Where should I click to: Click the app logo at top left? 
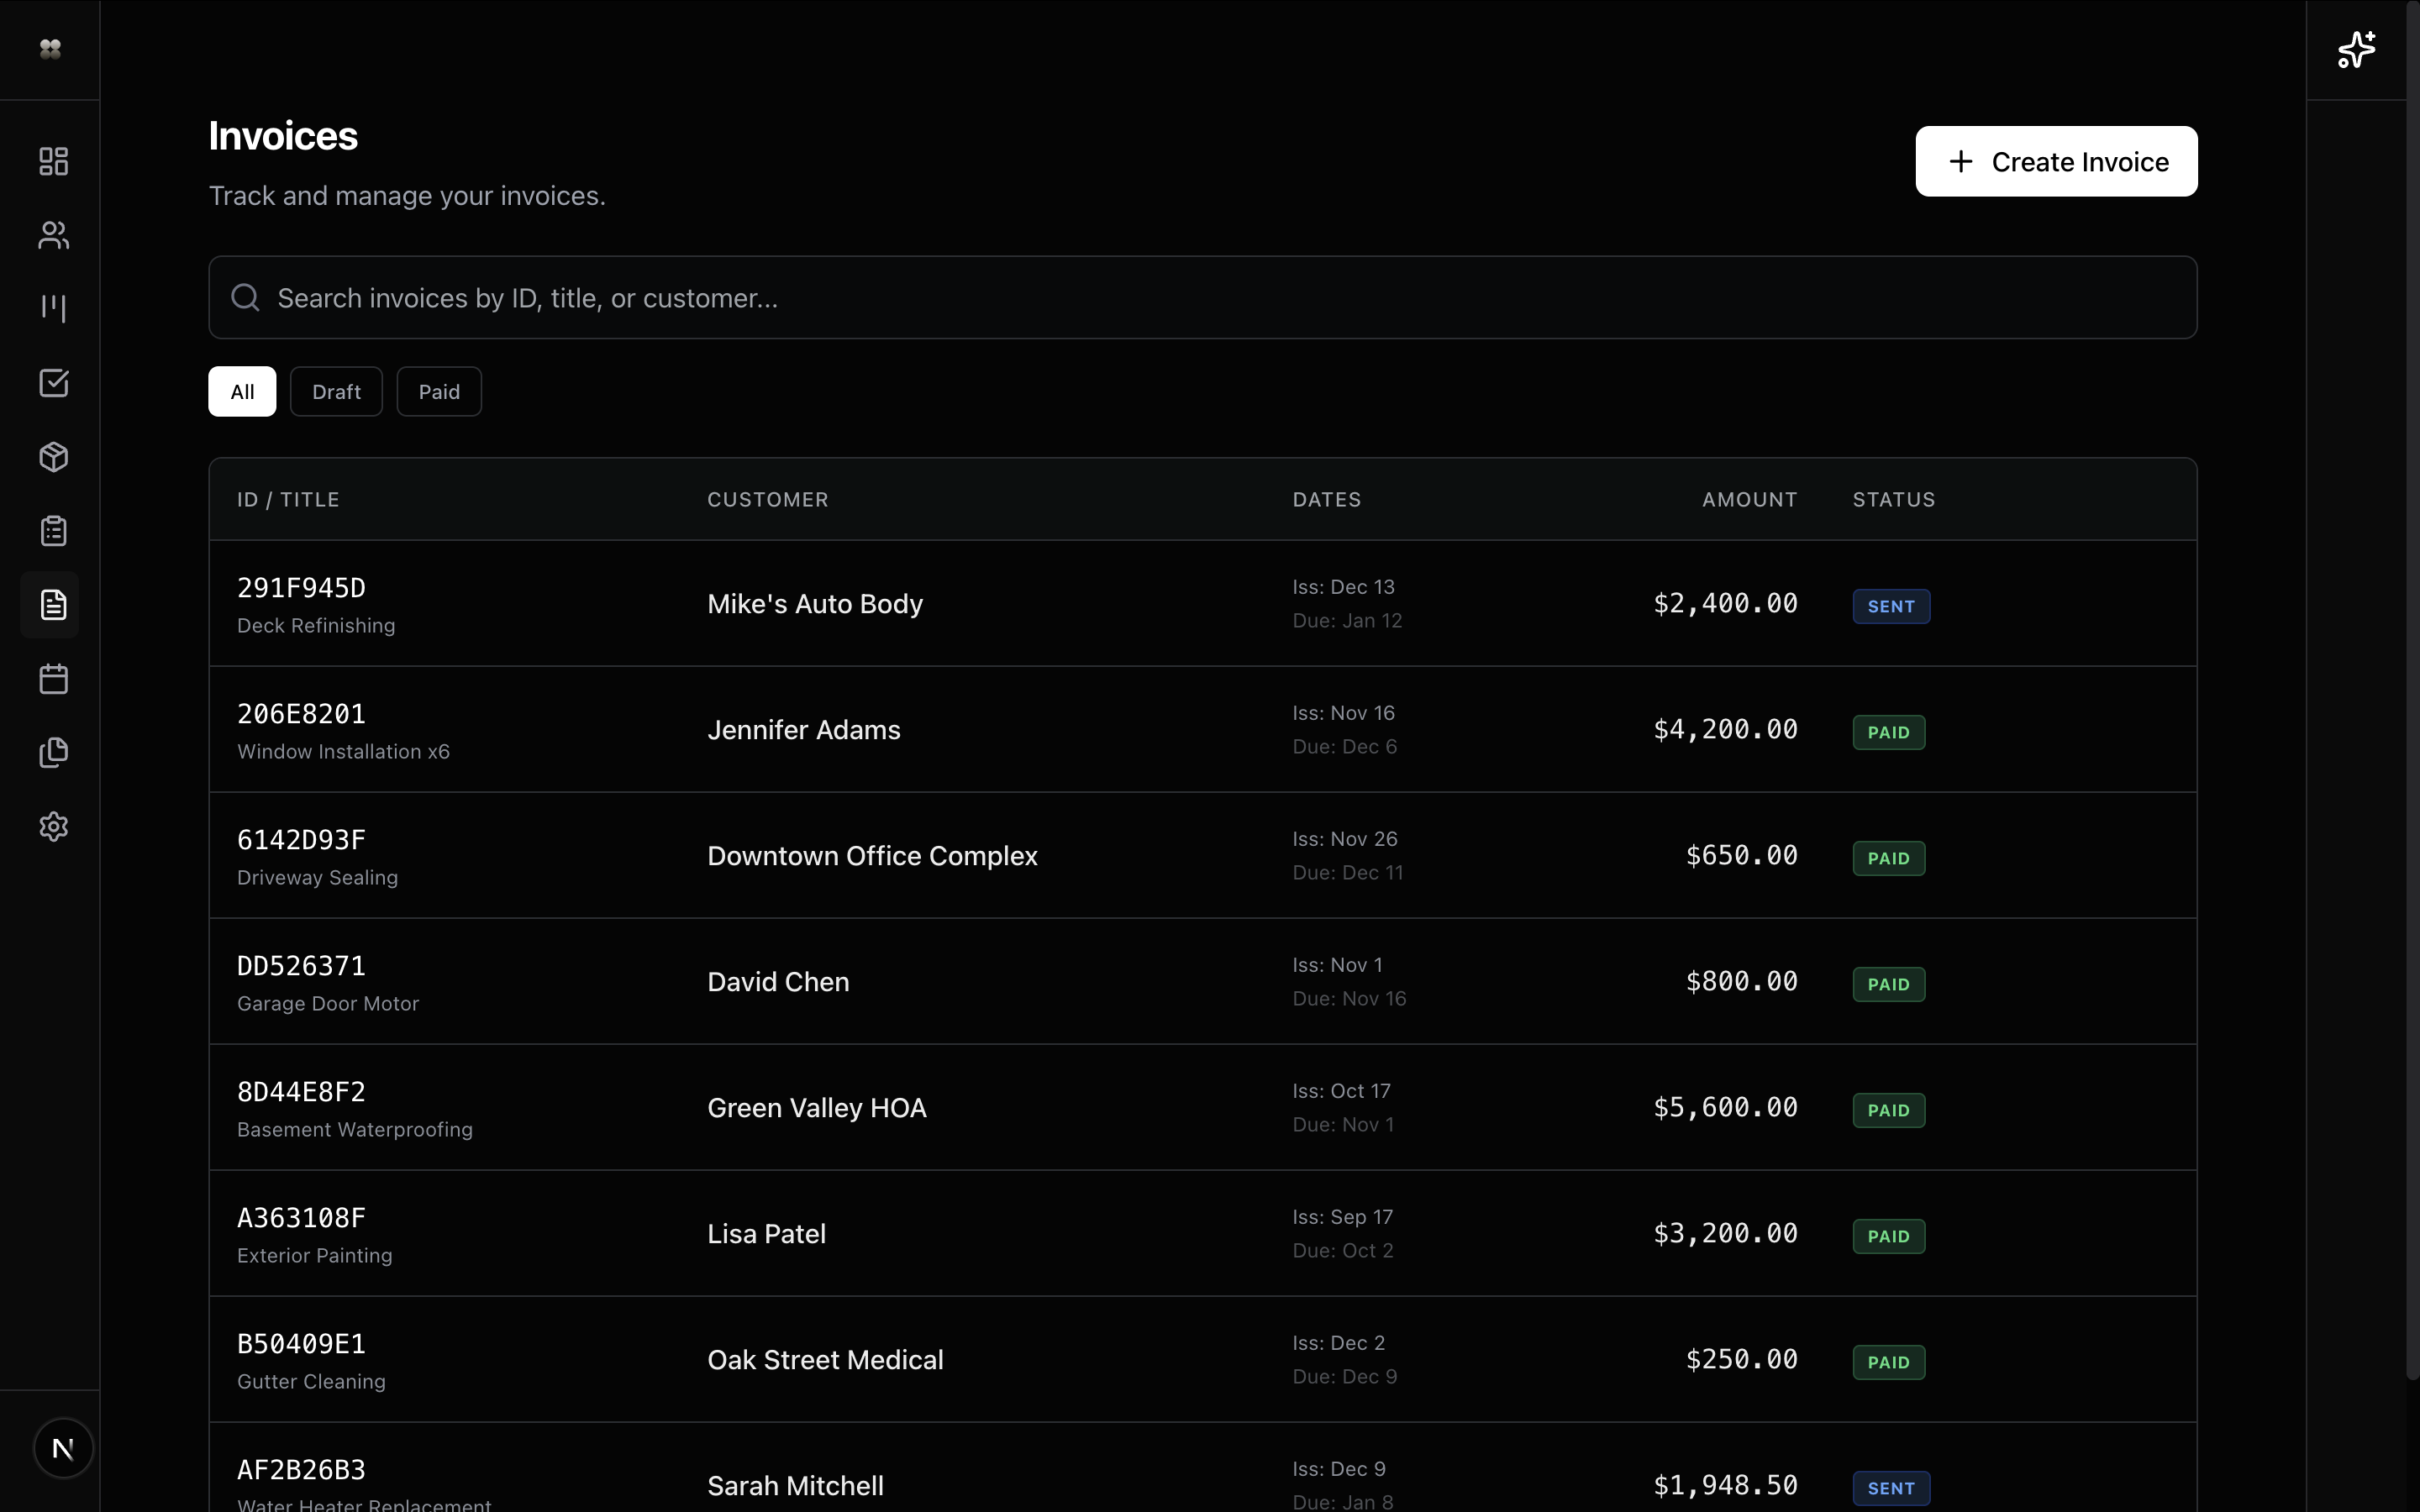pyautogui.click(x=50, y=49)
